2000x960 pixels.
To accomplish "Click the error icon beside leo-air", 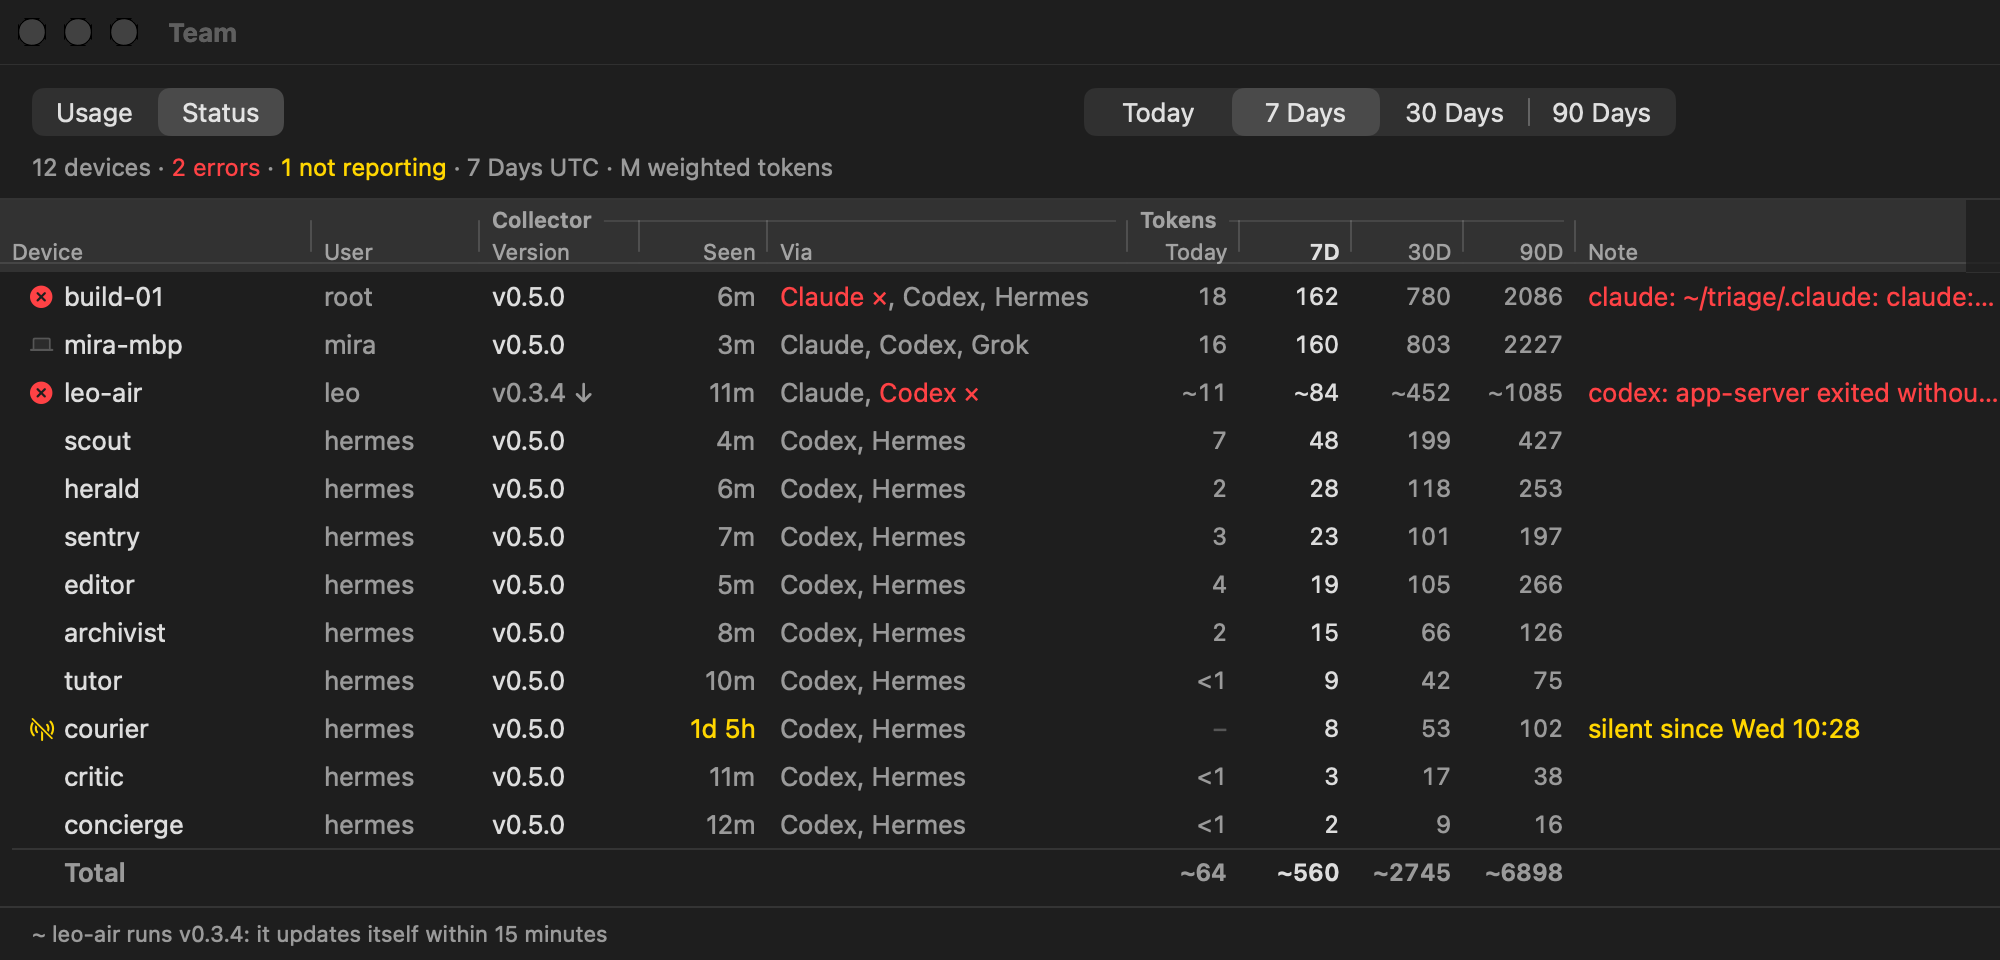I will point(41,393).
